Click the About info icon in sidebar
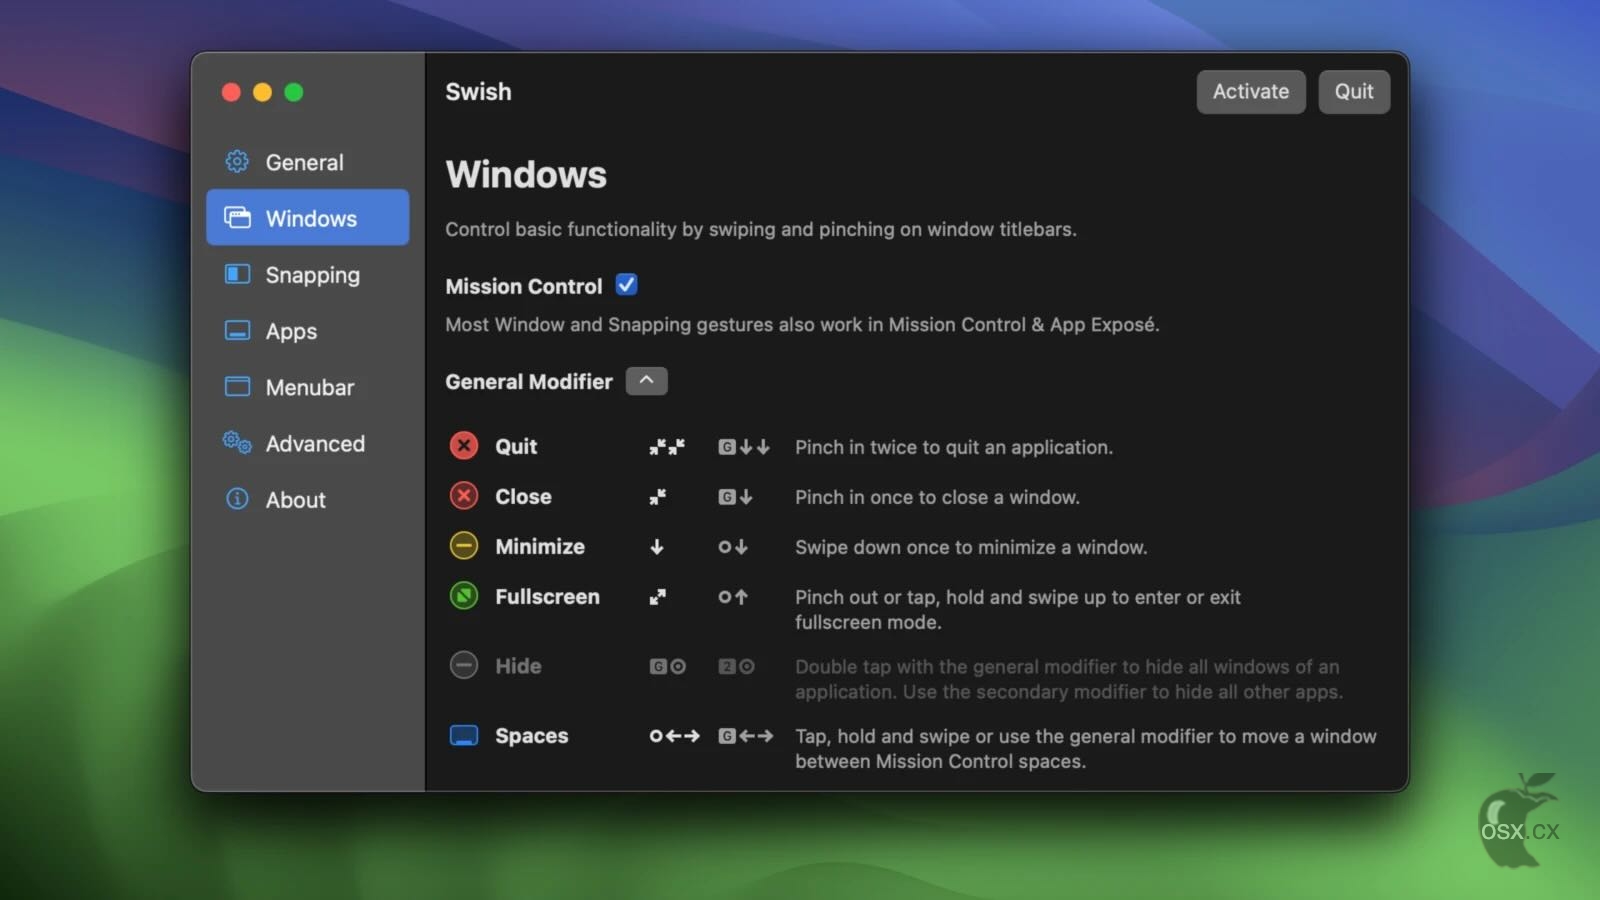The width and height of the screenshot is (1600, 900). click(x=237, y=498)
